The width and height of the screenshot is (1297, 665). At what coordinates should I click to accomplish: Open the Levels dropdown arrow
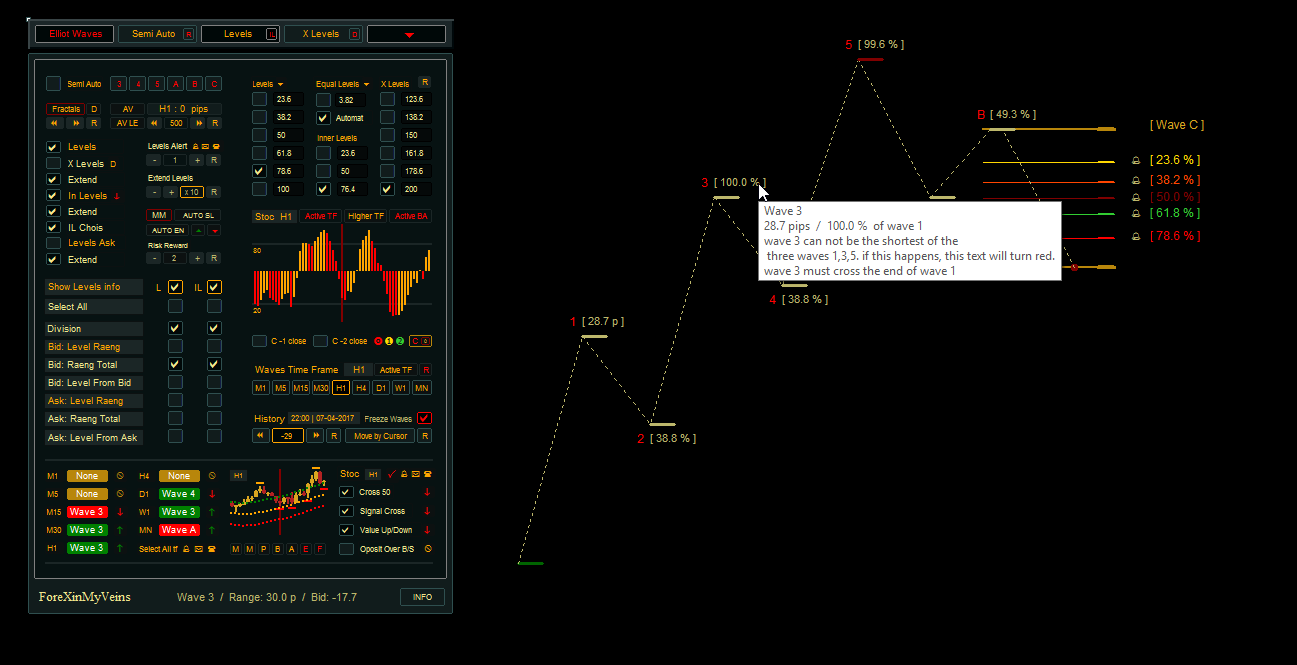[x=281, y=84]
